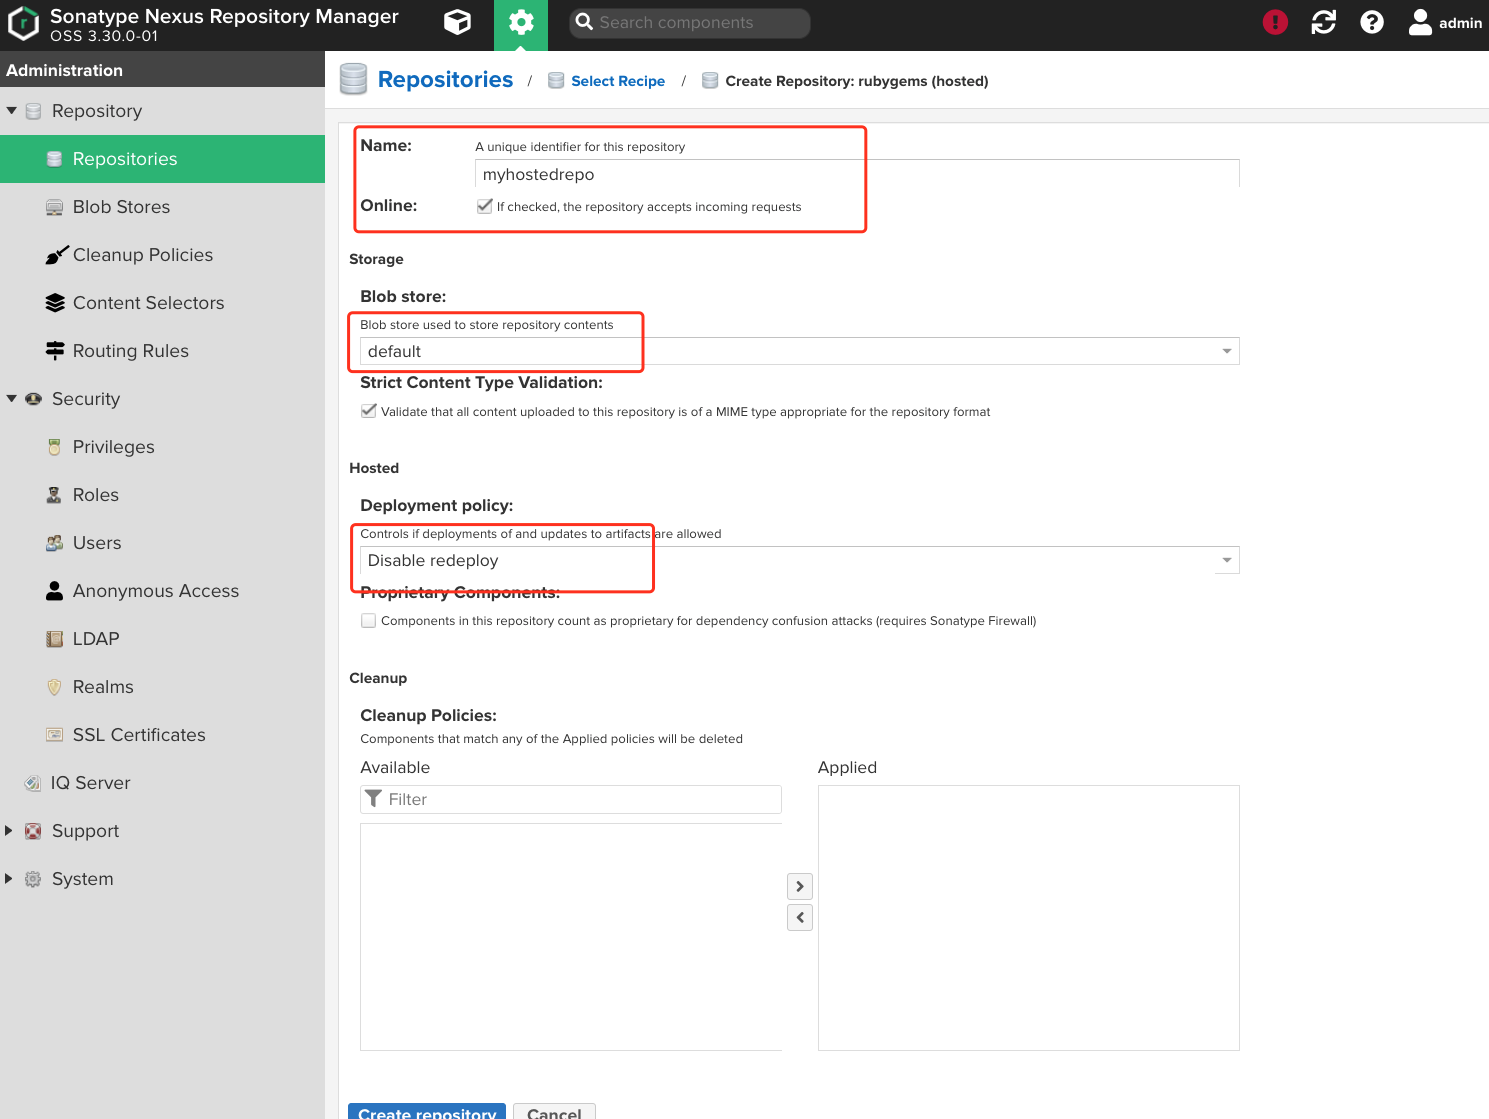Image resolution: width=1489 pixels, height=1119 pixels.
Task: Open IQ Server in sidebar
Action: (162, 783)
